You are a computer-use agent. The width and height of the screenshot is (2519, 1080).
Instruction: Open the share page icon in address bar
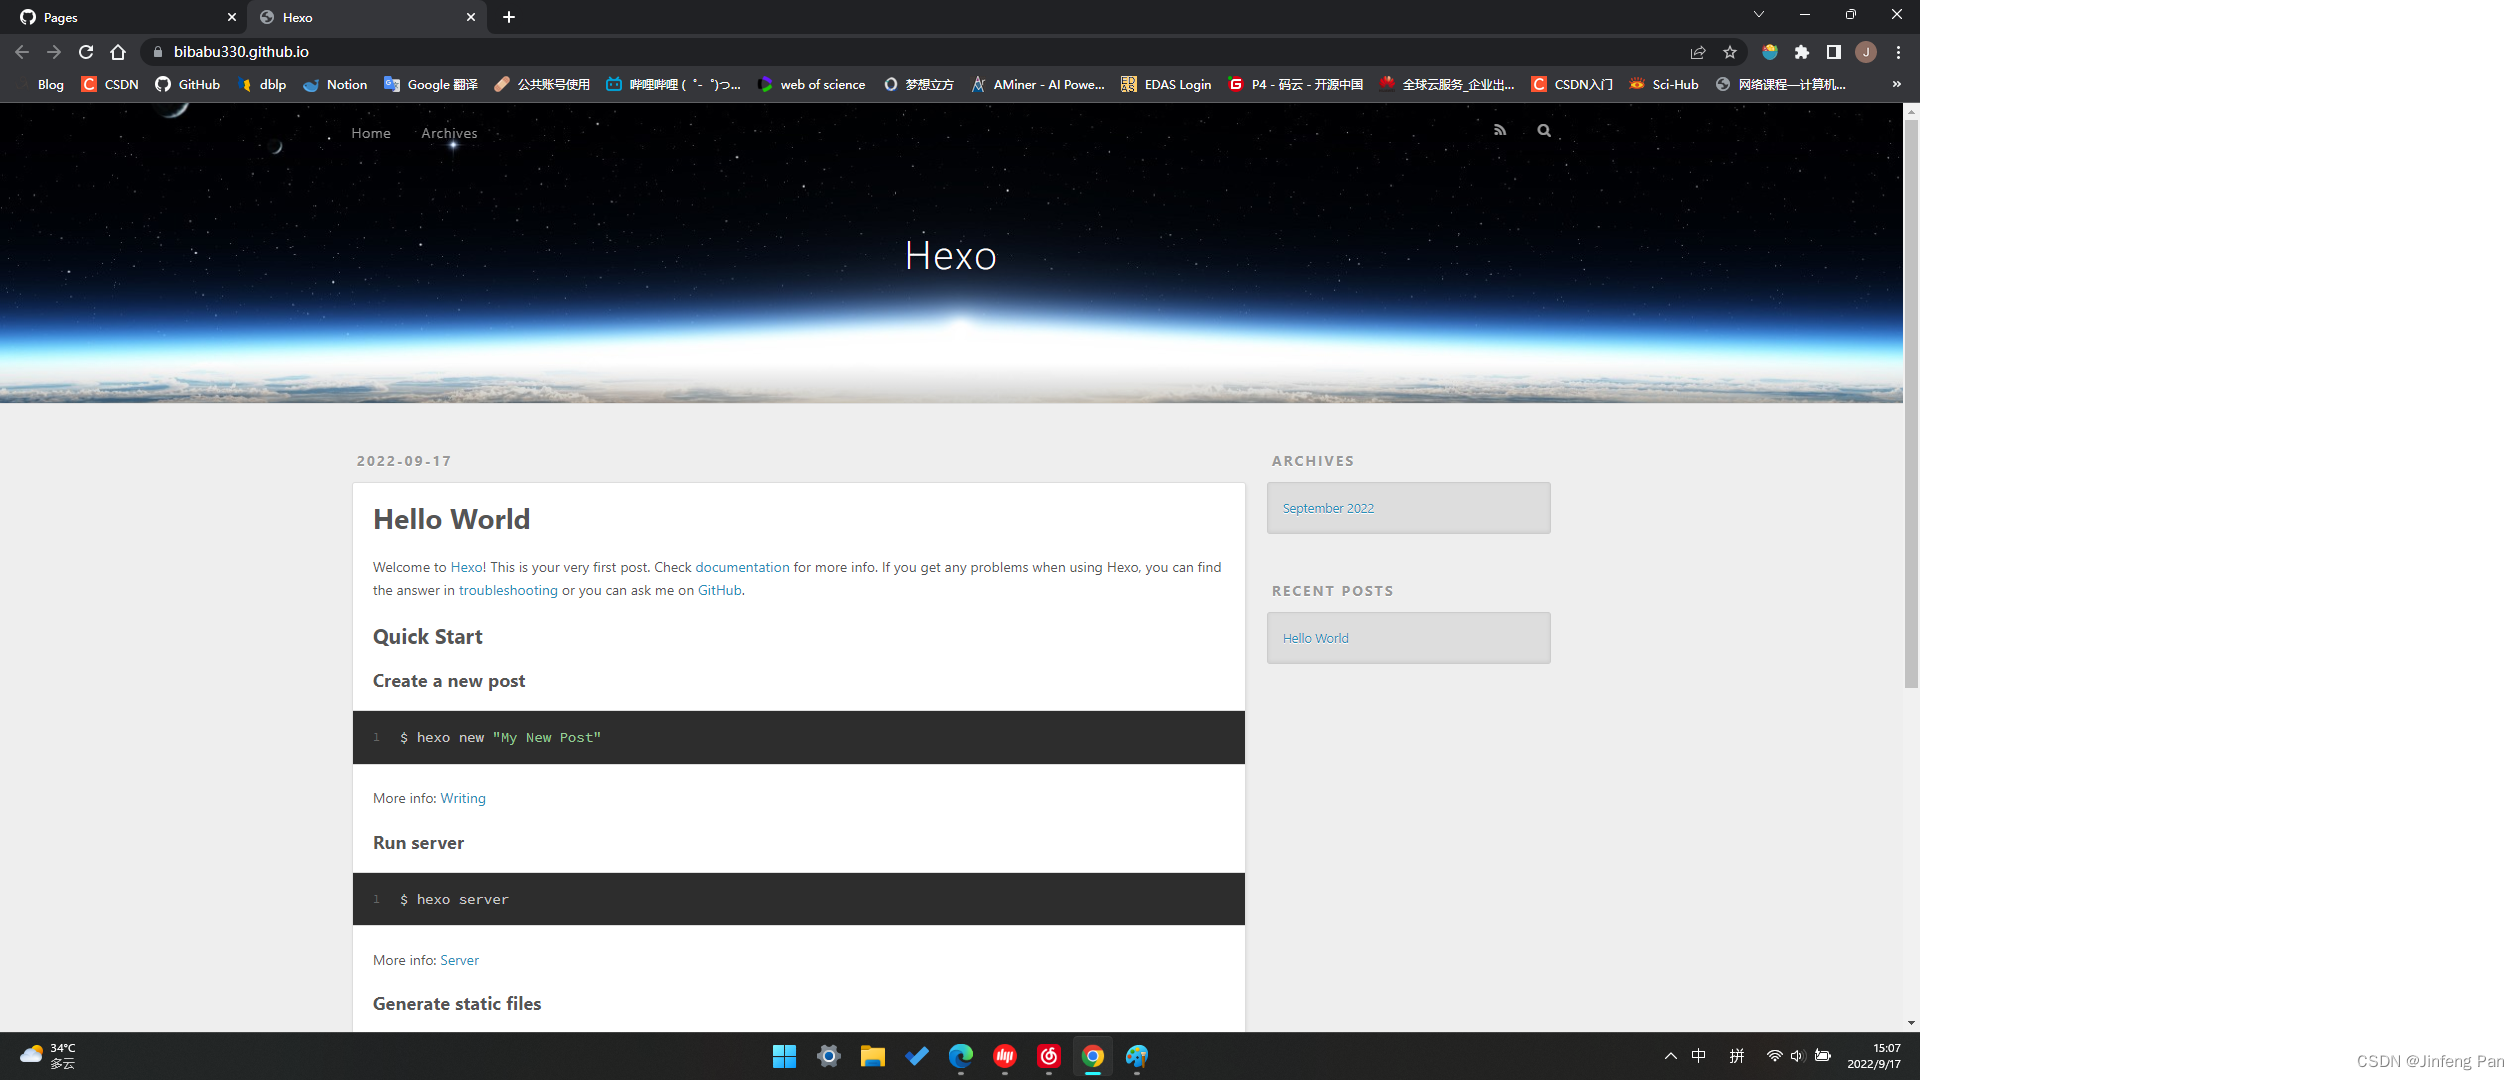click(x=1698, y=52)
